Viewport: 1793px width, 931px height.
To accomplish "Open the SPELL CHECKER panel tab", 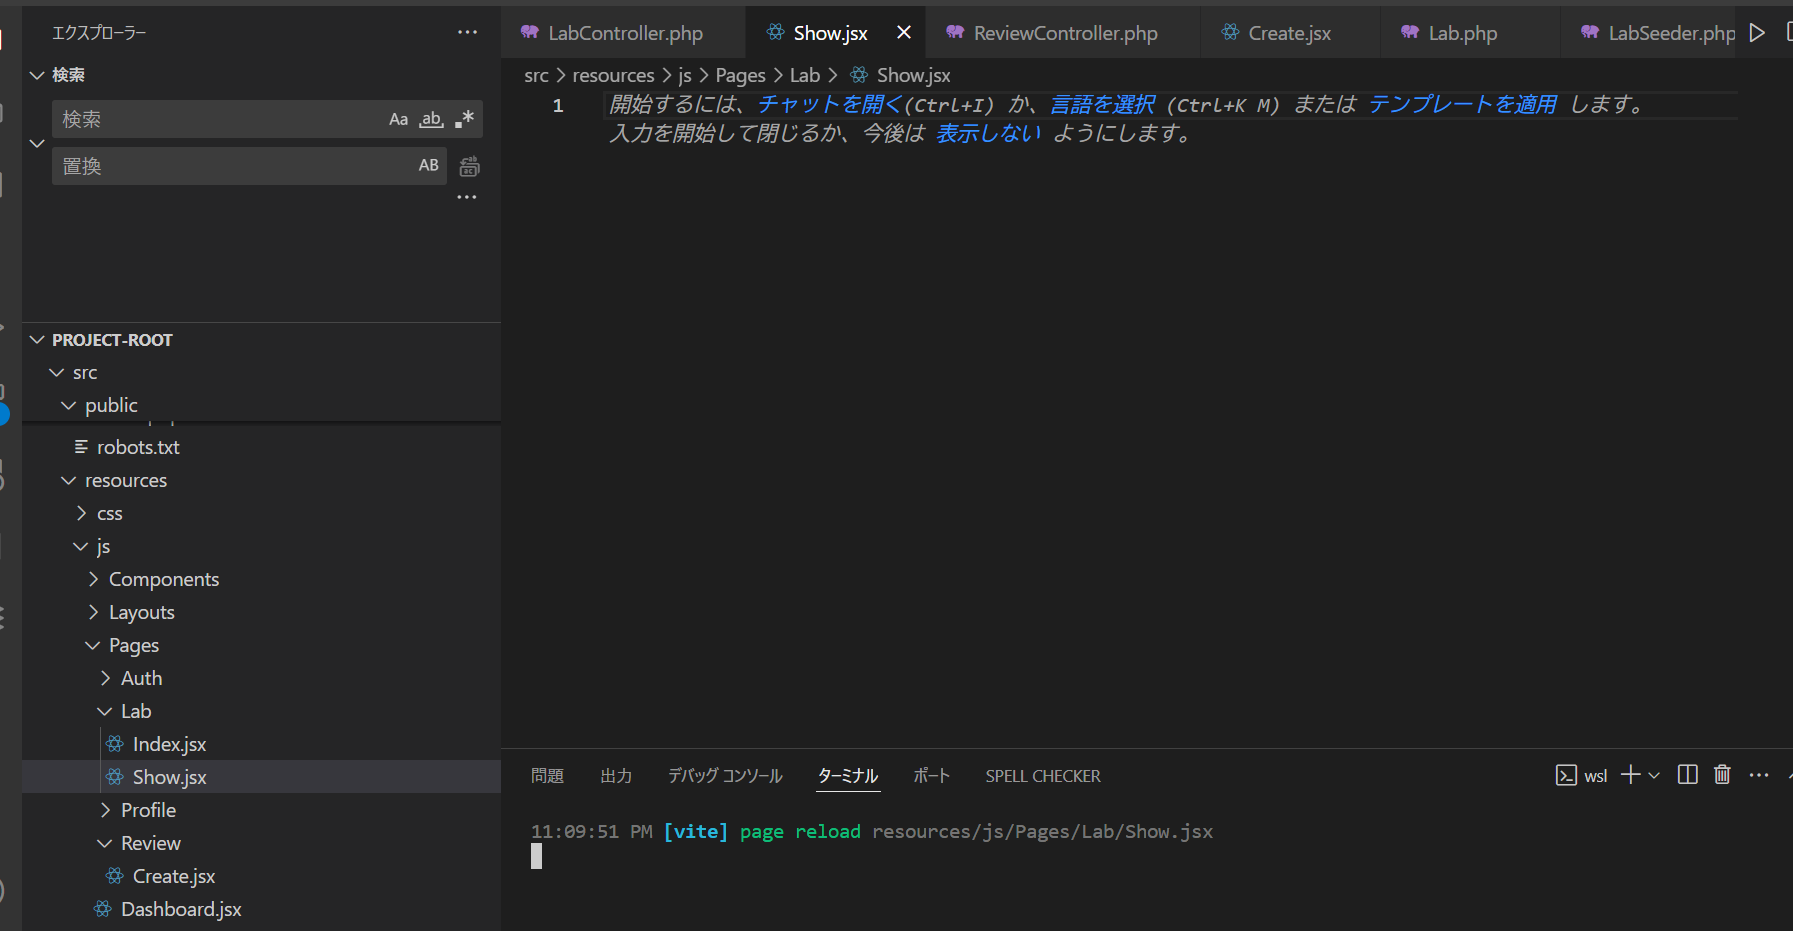I will [x=1043, y=776].
